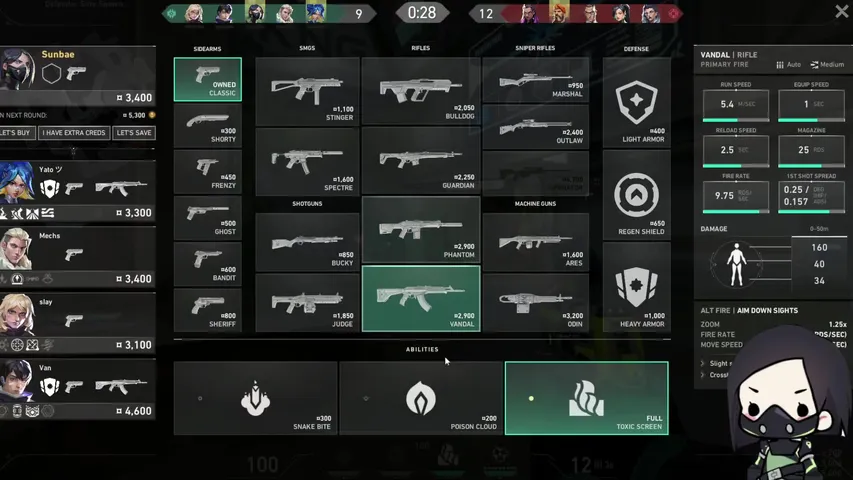Click Sunbae's empty armor hexagon slot
Viewport: 853px width, 480px height.
point(51,73)
